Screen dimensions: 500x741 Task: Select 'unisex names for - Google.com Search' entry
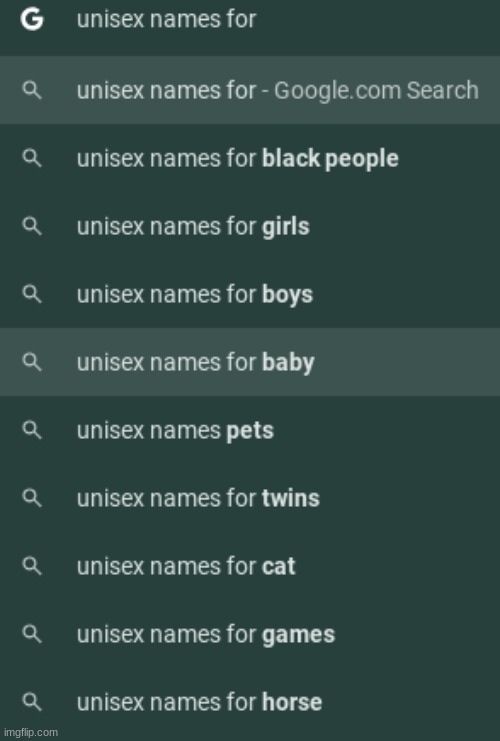pyautogui.click(x=250, y=90)
